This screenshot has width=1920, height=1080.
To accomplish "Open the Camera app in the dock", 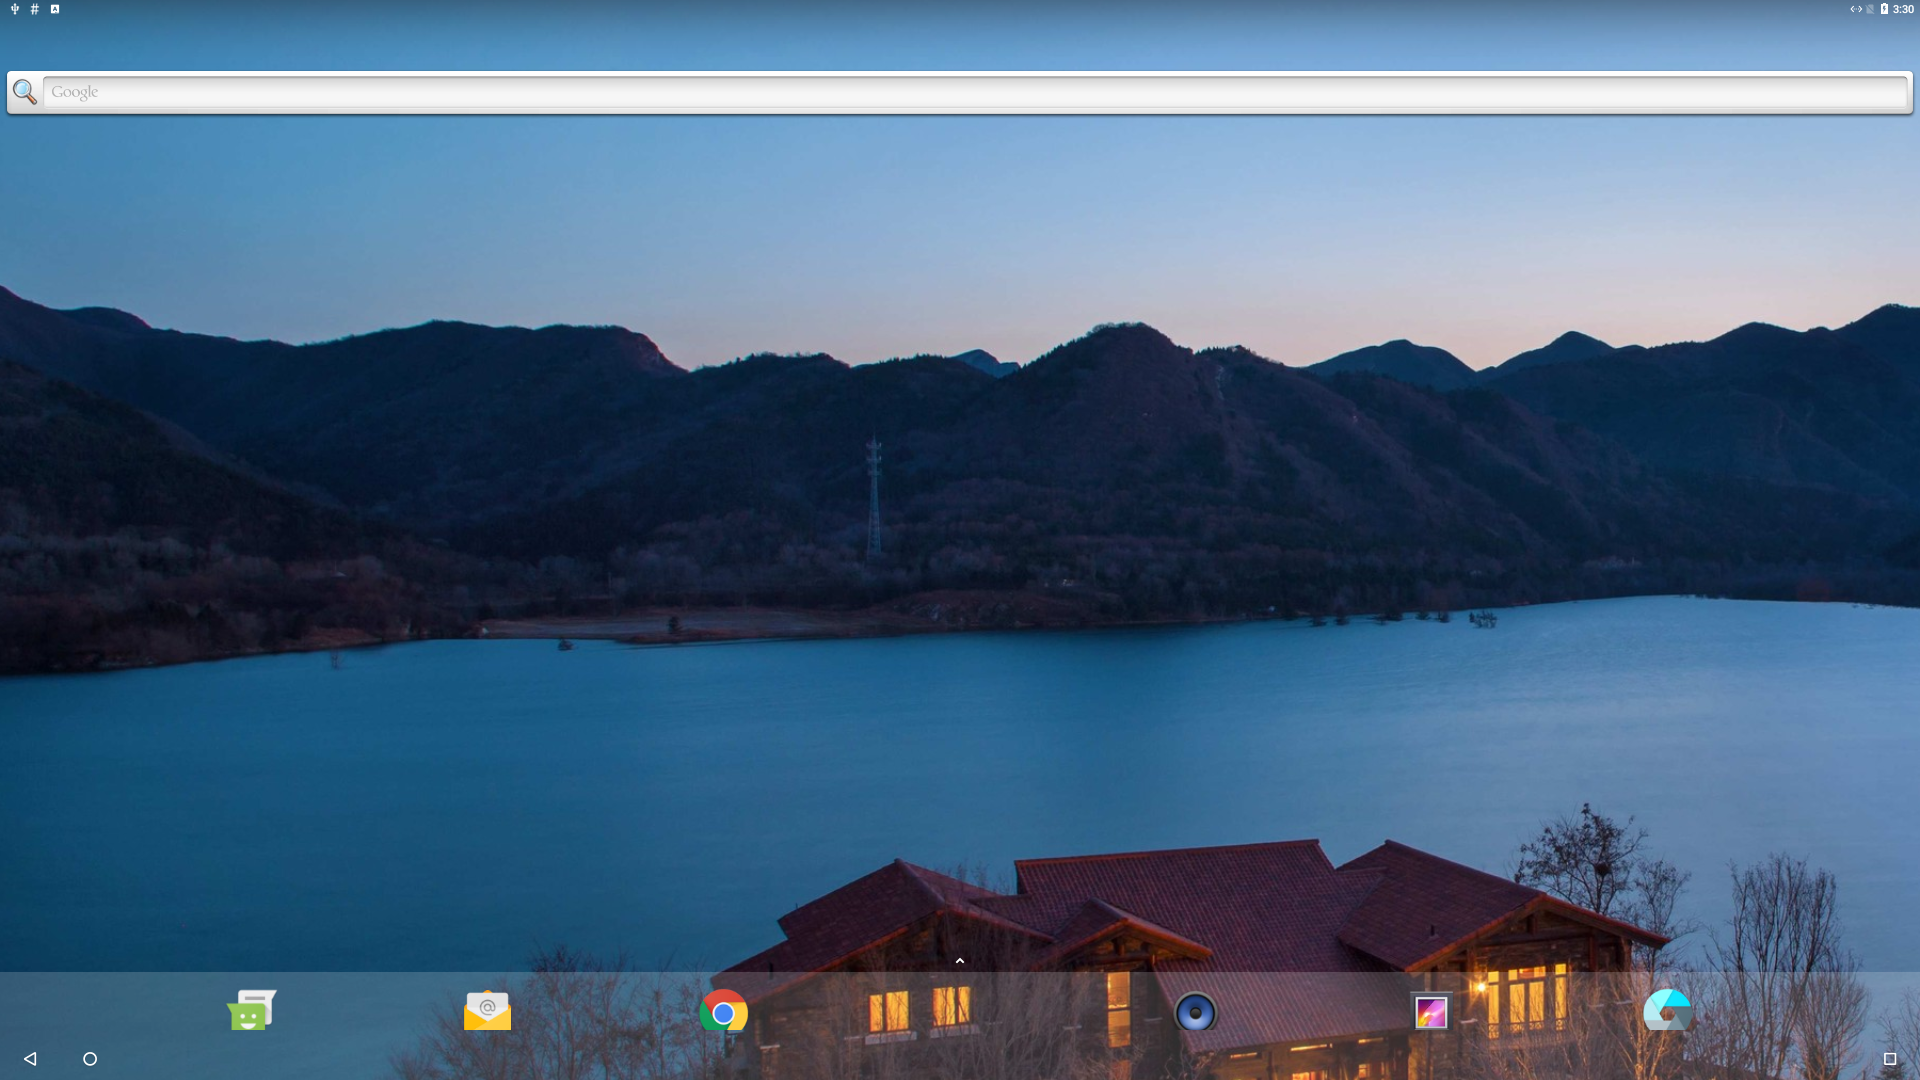I will [1667, 1011].
